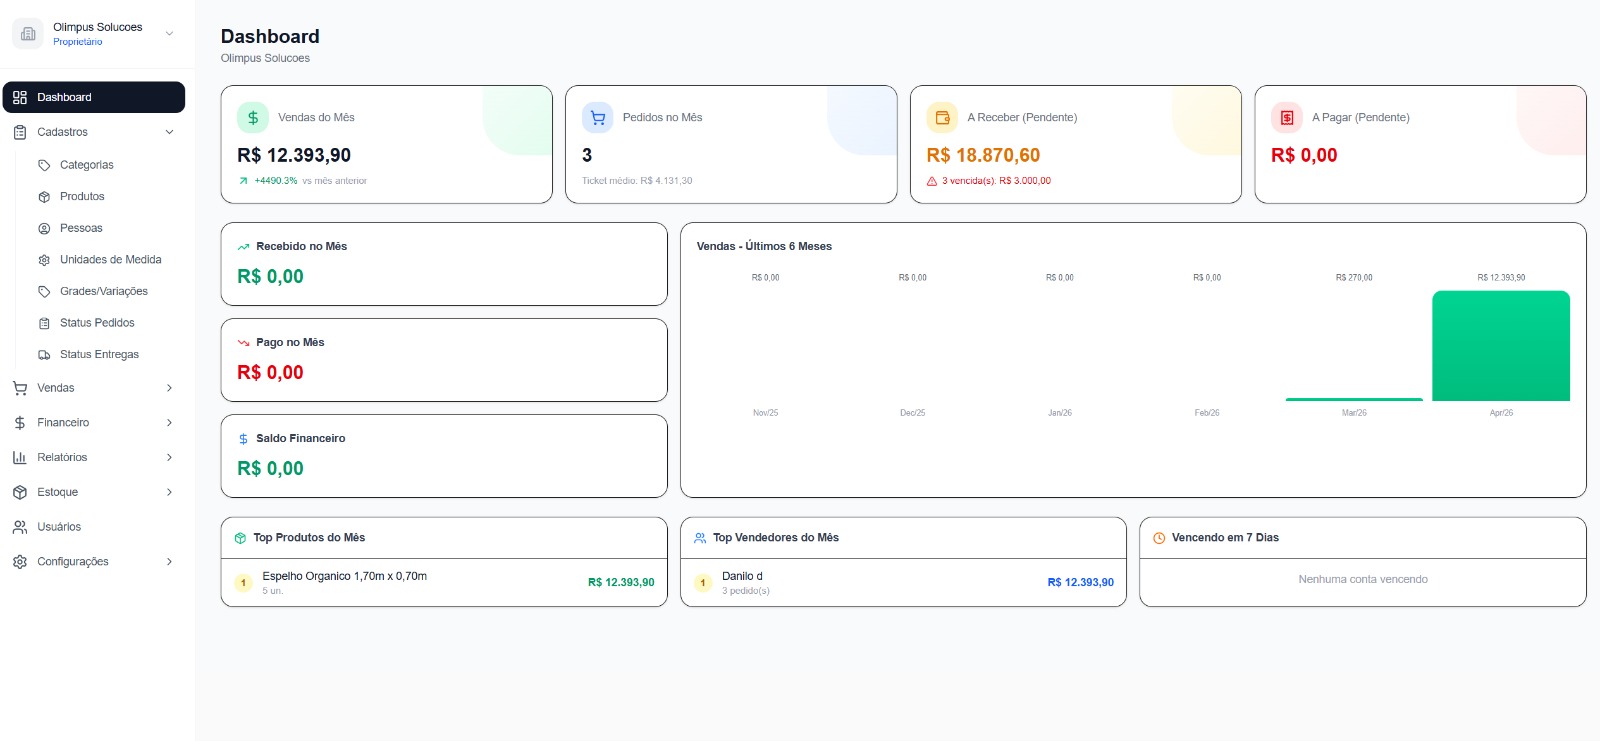Click the Unidades de Medida gear icon
This screenshot has width=1600, height=741.
click(x=44, y=260)
